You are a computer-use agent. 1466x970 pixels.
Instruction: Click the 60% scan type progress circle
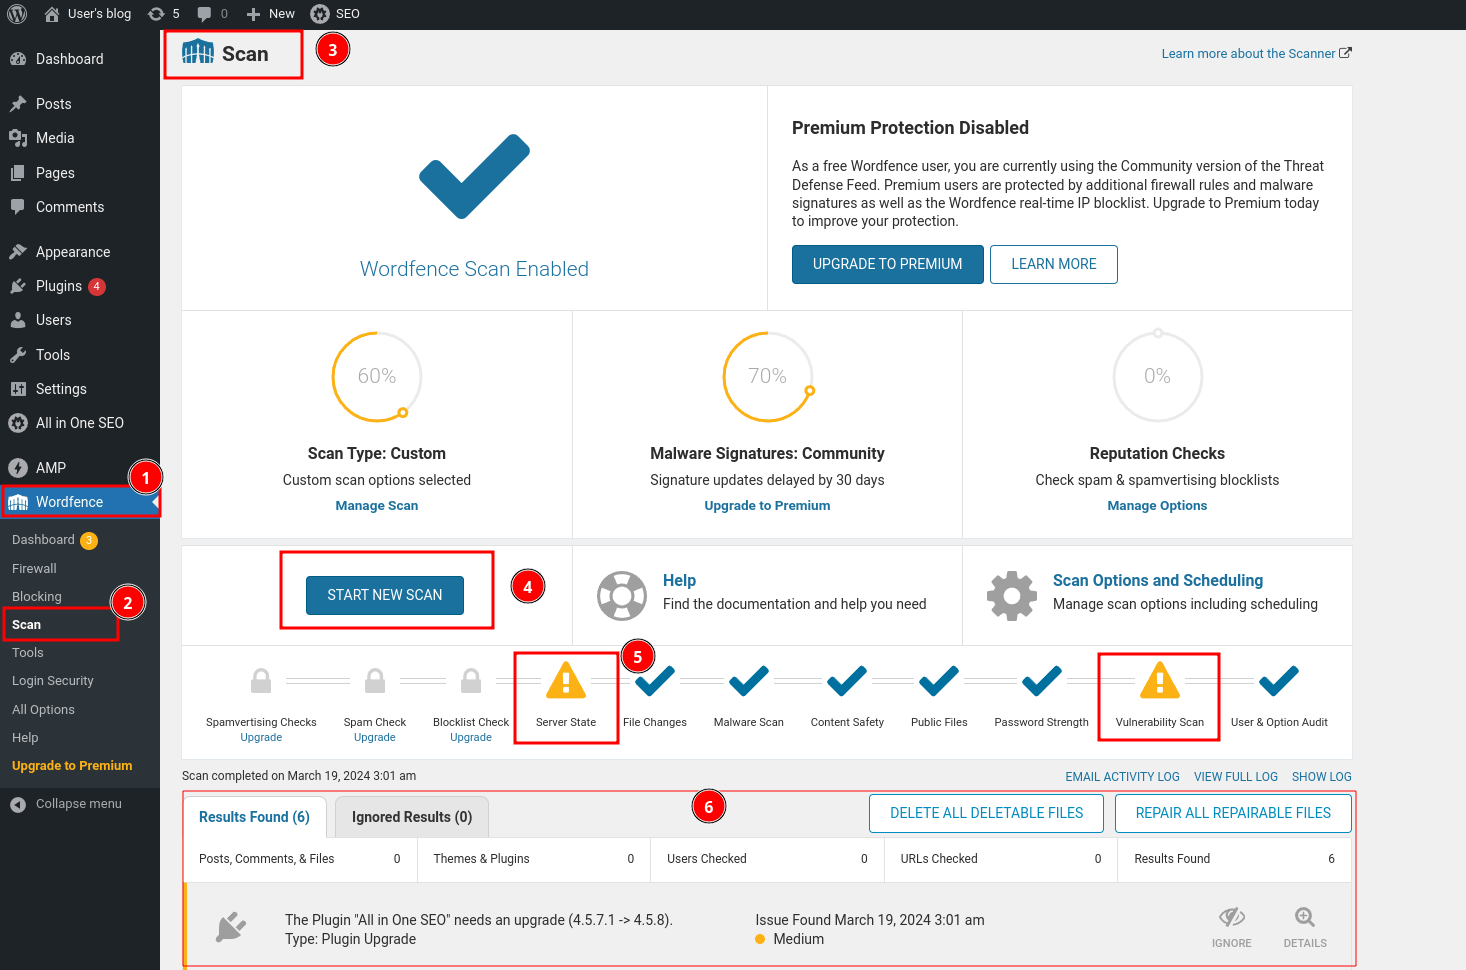click(x=376, y=377)
